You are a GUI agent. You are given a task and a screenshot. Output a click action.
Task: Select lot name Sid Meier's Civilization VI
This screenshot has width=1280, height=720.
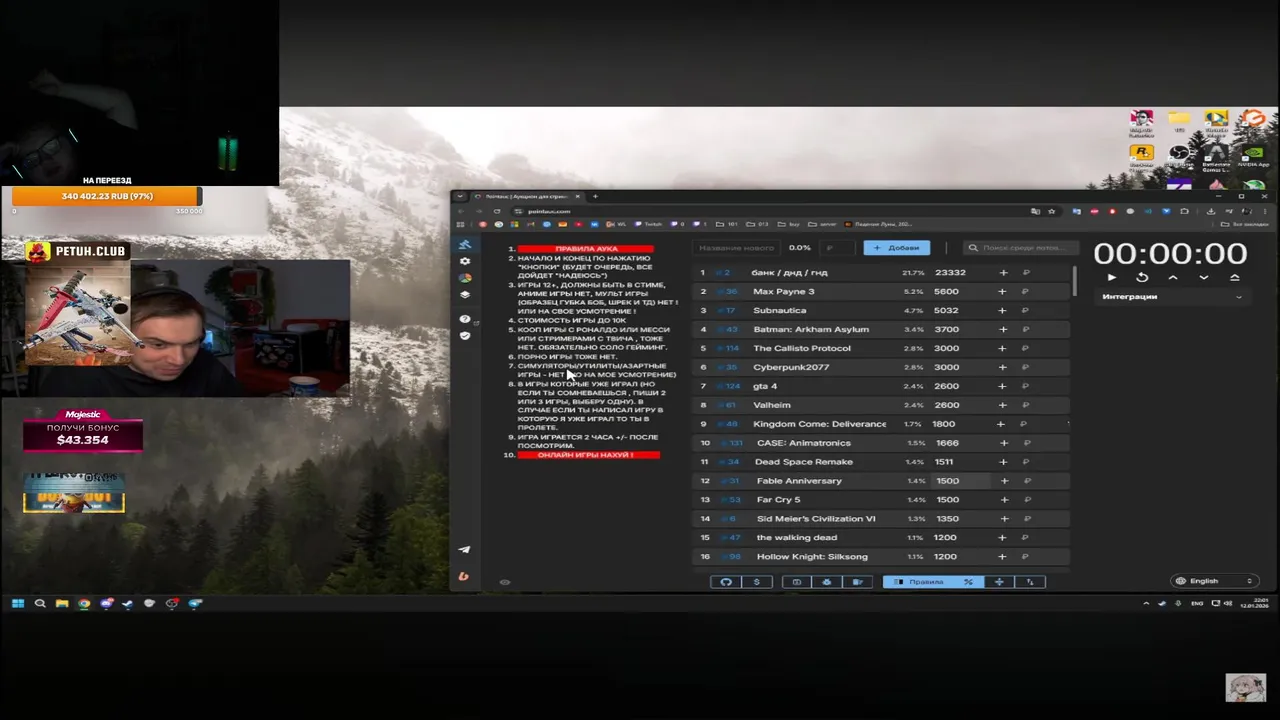pyautogui.click(x=816, y=519)
